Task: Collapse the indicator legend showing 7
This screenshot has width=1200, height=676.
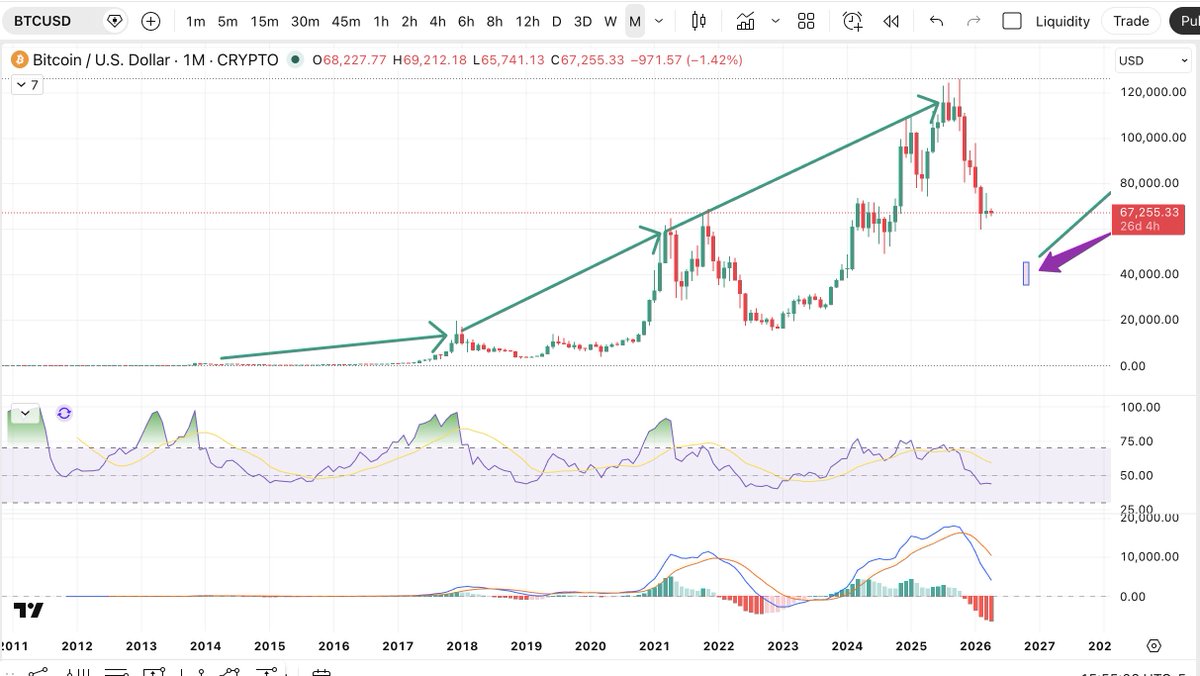Action: point(27,86)
